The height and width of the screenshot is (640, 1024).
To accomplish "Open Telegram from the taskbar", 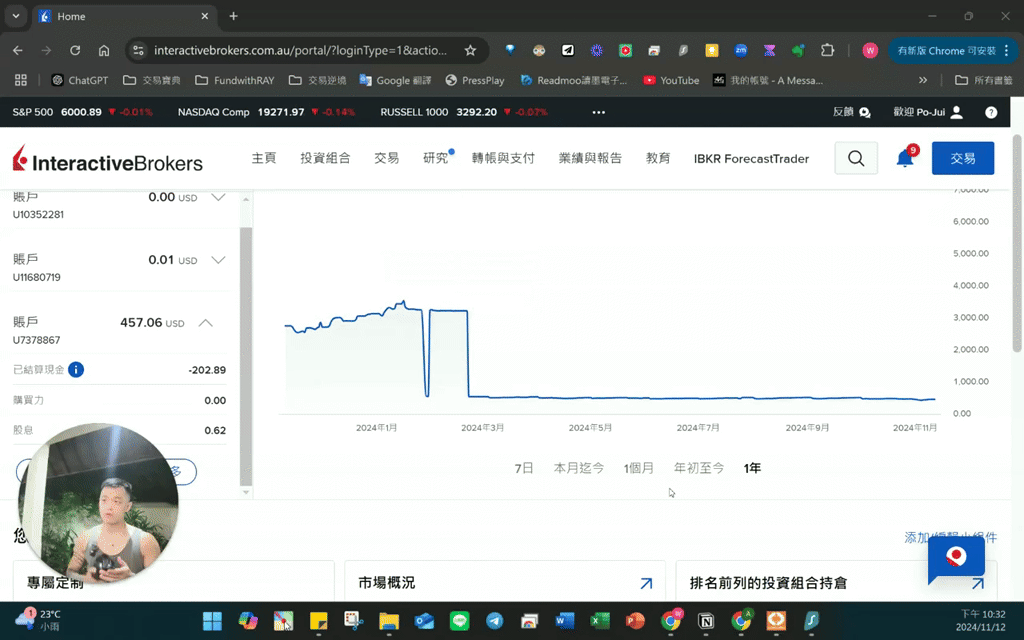I will 494,620.
